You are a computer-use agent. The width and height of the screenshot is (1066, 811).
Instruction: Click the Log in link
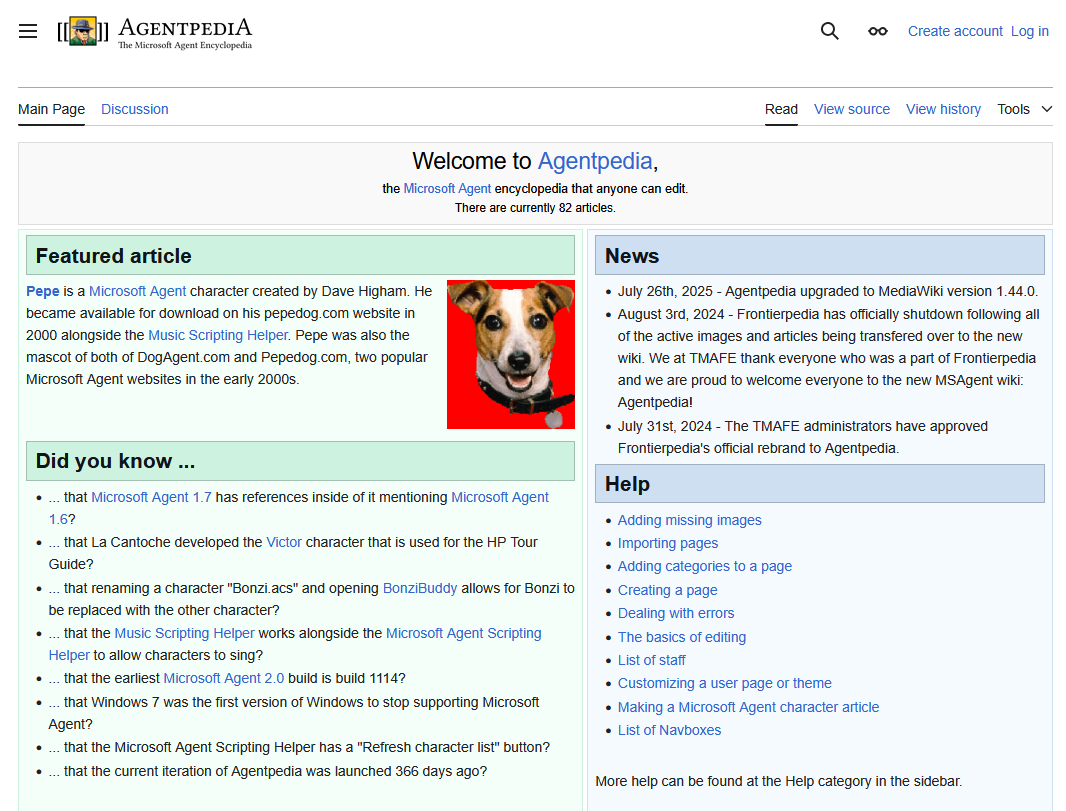1029,31
